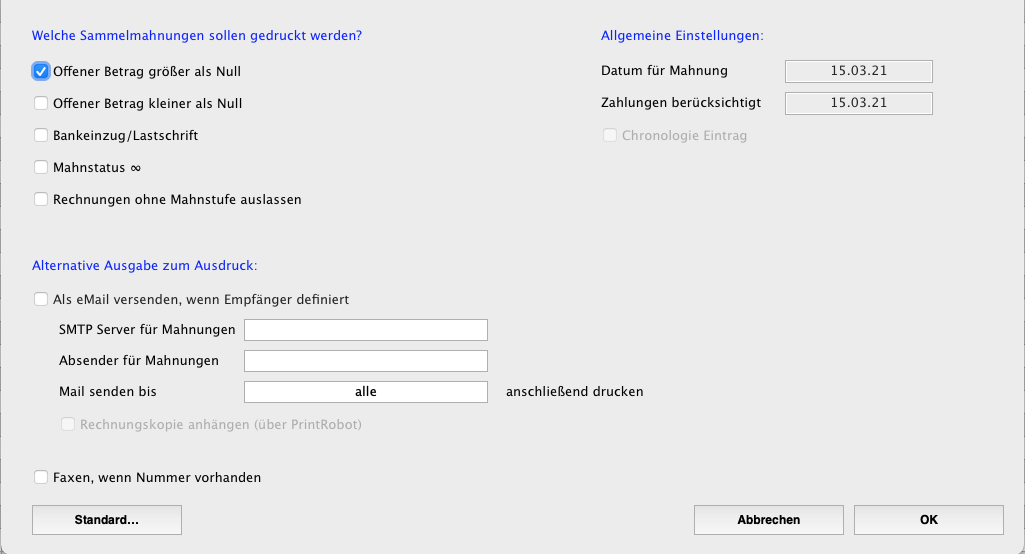
Task: Click the 'Datum für Mahnung' date field
Action: click(x=859, y=71)
